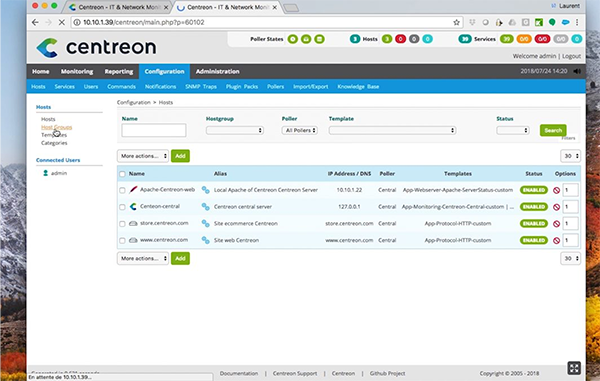This screenshot has width=600, height=381.
Task: Expand the All Pollers dropdown filter
Action: tap(300, 130)
